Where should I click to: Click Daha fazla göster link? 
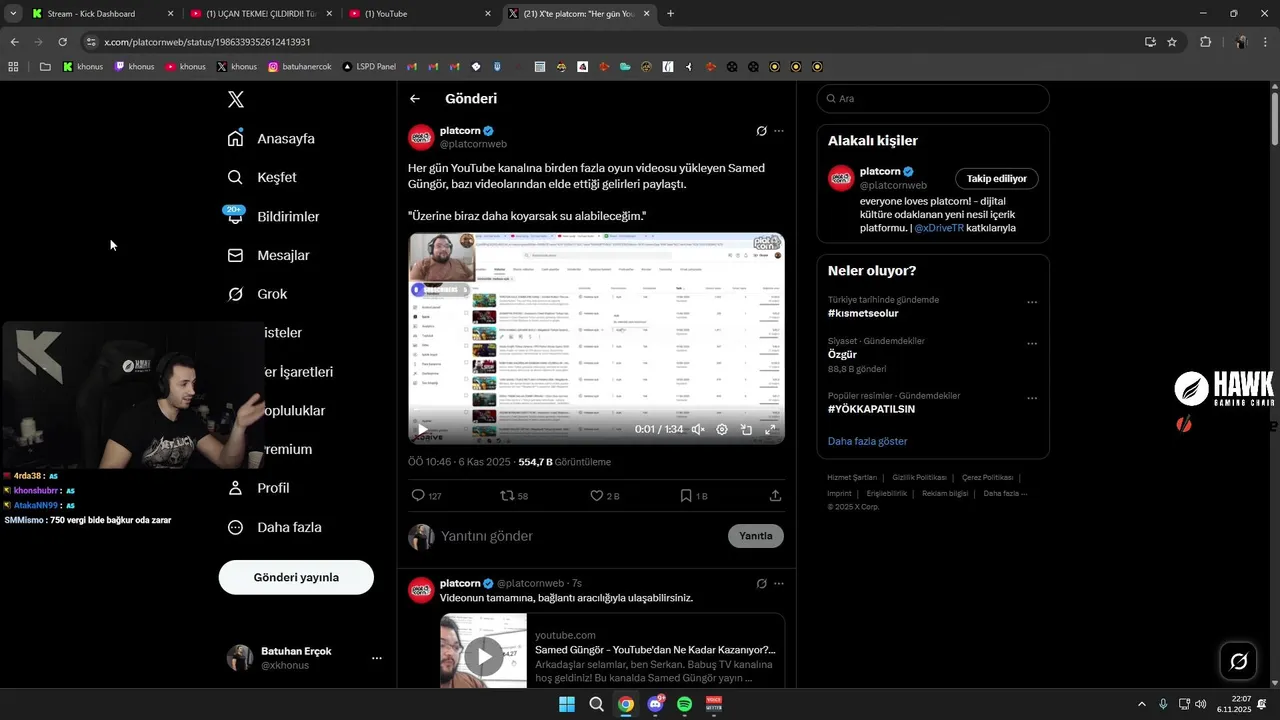tap(867, 441)
